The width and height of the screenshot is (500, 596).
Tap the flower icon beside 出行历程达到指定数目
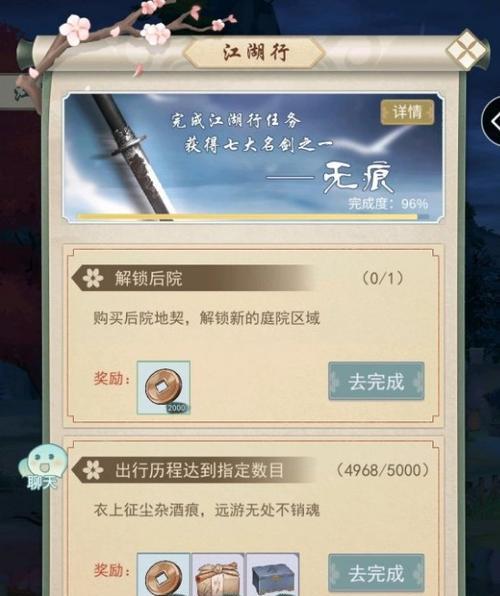[x=93, y=470]
